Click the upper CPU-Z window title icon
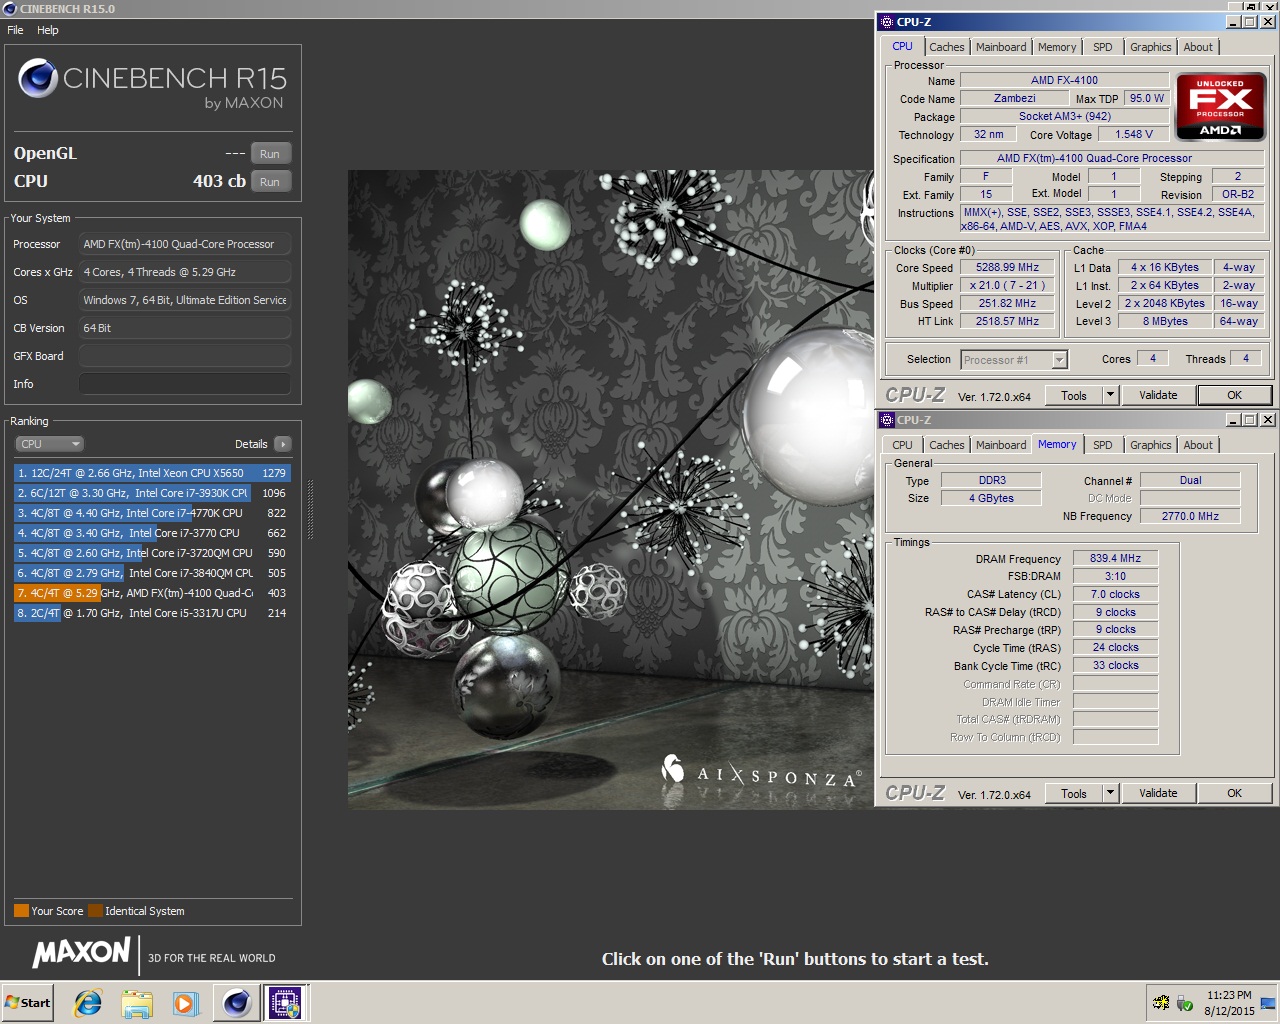 click(x=886, y=22)
